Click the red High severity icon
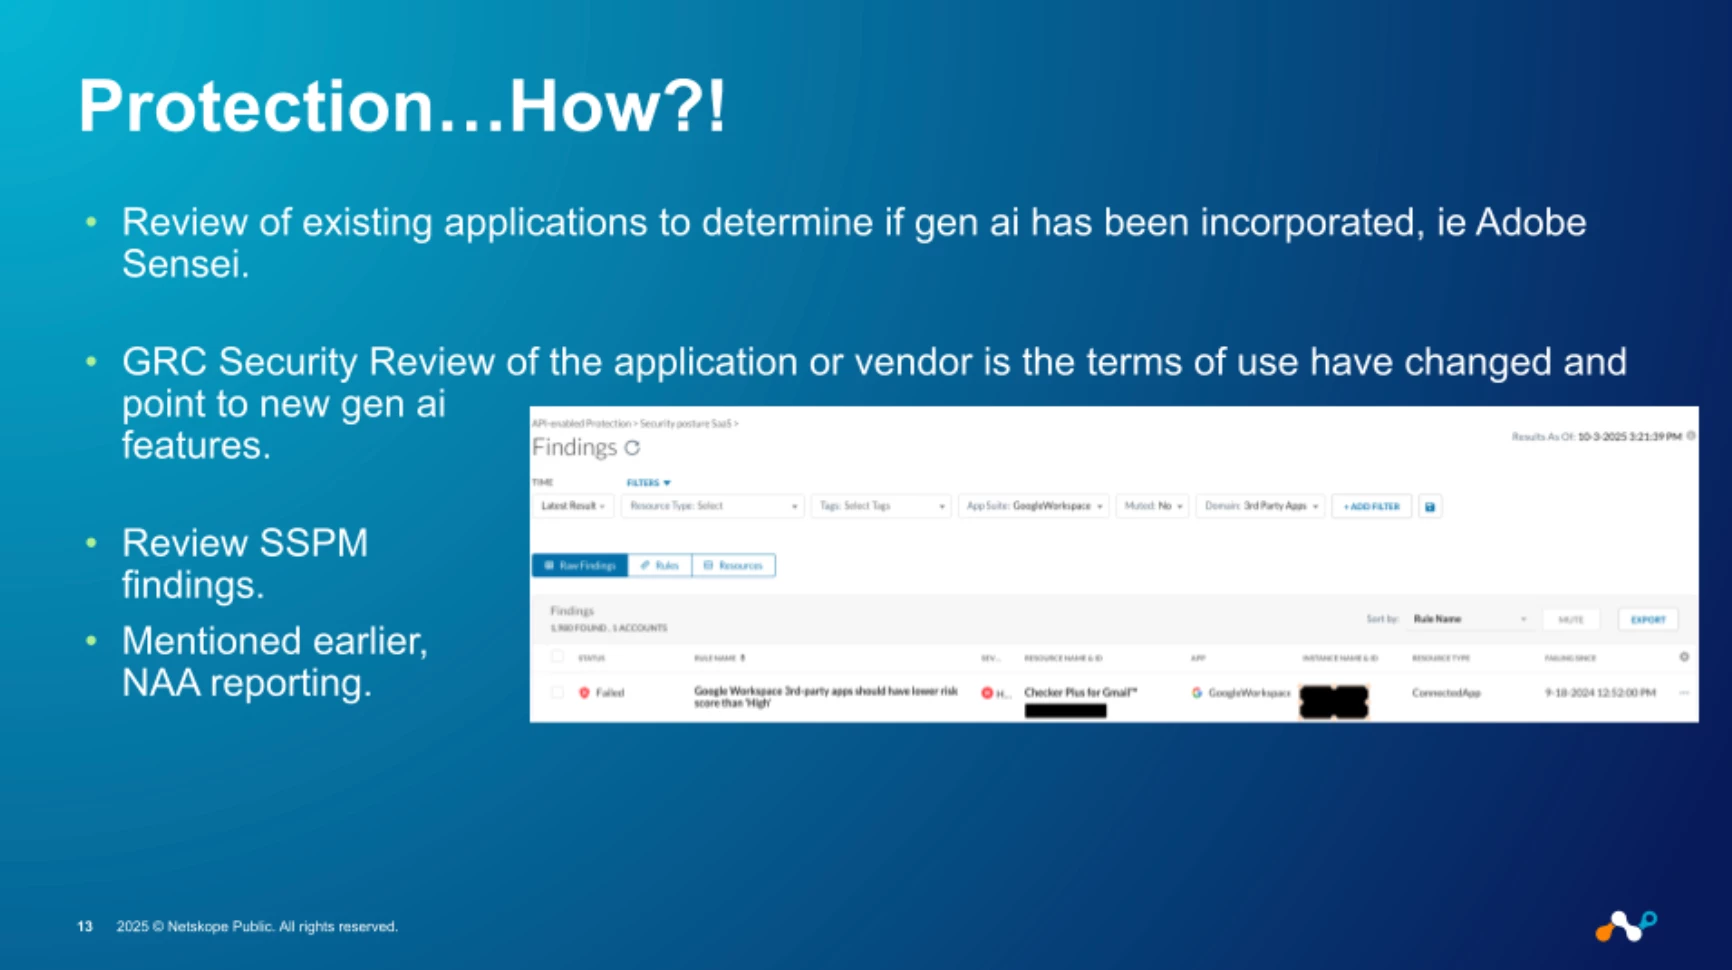Screen dimensions: 1732x970 pos(987,692)
